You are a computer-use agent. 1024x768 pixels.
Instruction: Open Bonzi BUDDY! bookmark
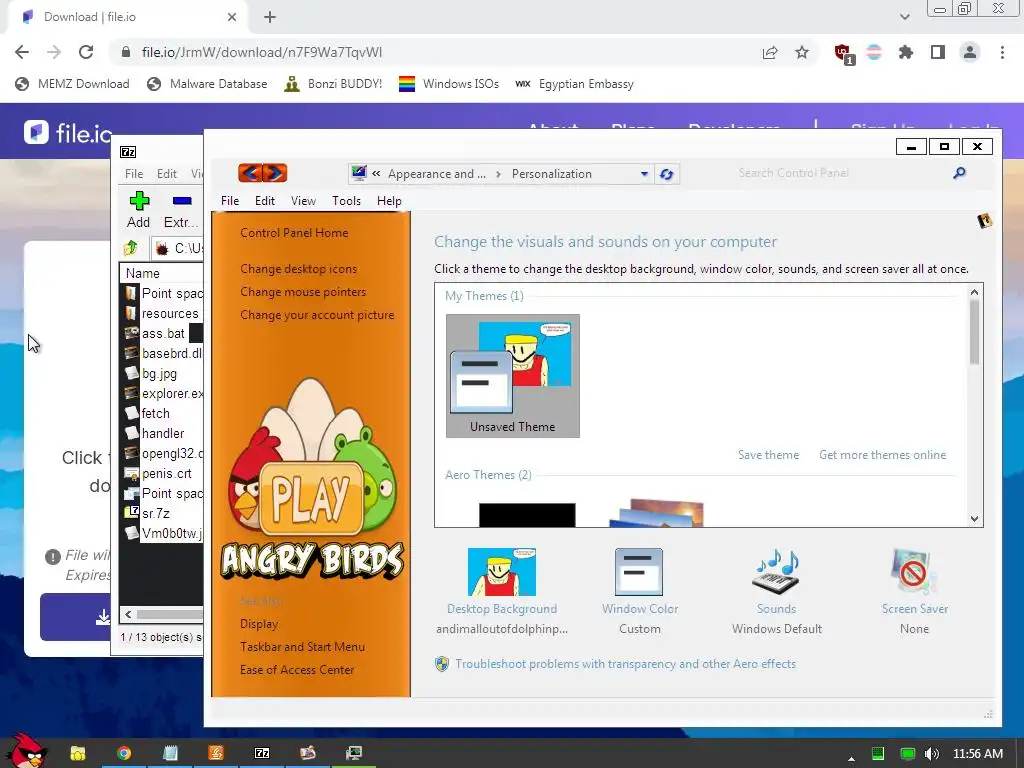click(x=333, y=84)
